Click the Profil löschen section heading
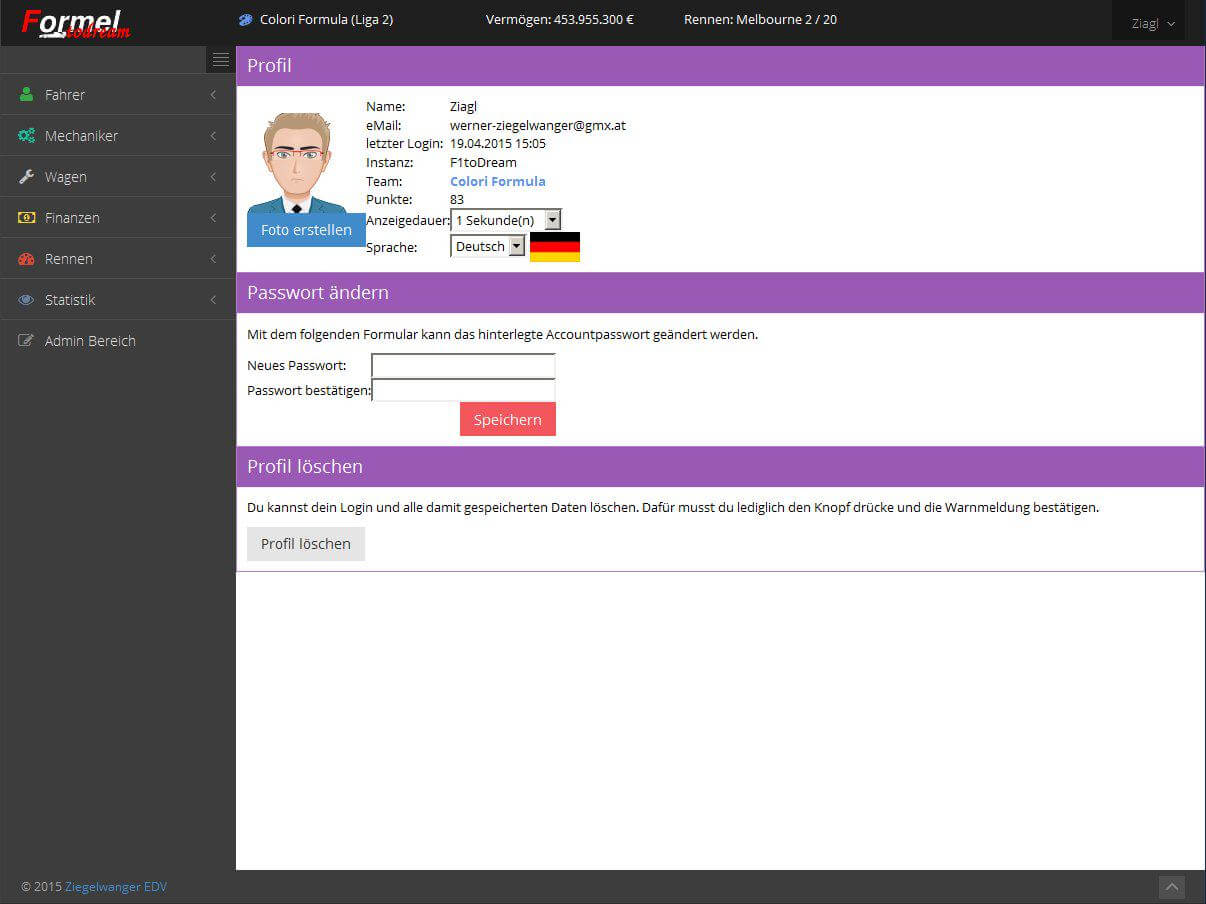This screenshot has width=1206, height=904. pyautogui.click(x=305, y=467)
